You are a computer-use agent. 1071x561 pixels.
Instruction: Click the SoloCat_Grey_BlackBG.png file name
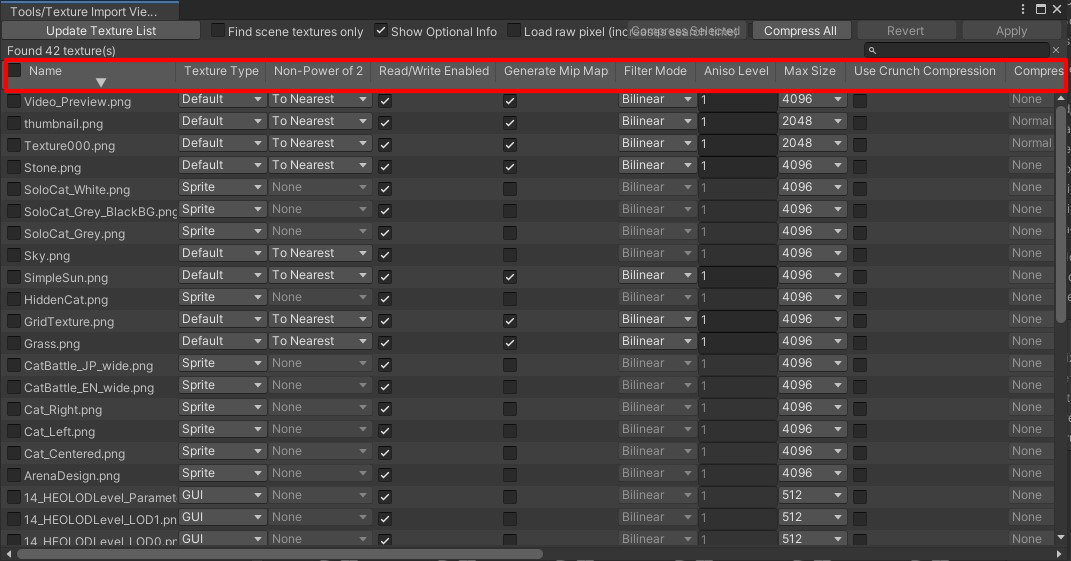coord(100,212)
